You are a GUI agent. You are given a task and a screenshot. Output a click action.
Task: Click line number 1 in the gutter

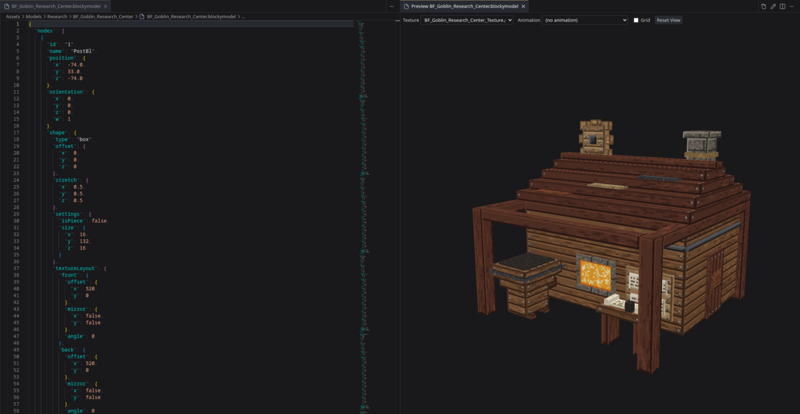[18, 24]
